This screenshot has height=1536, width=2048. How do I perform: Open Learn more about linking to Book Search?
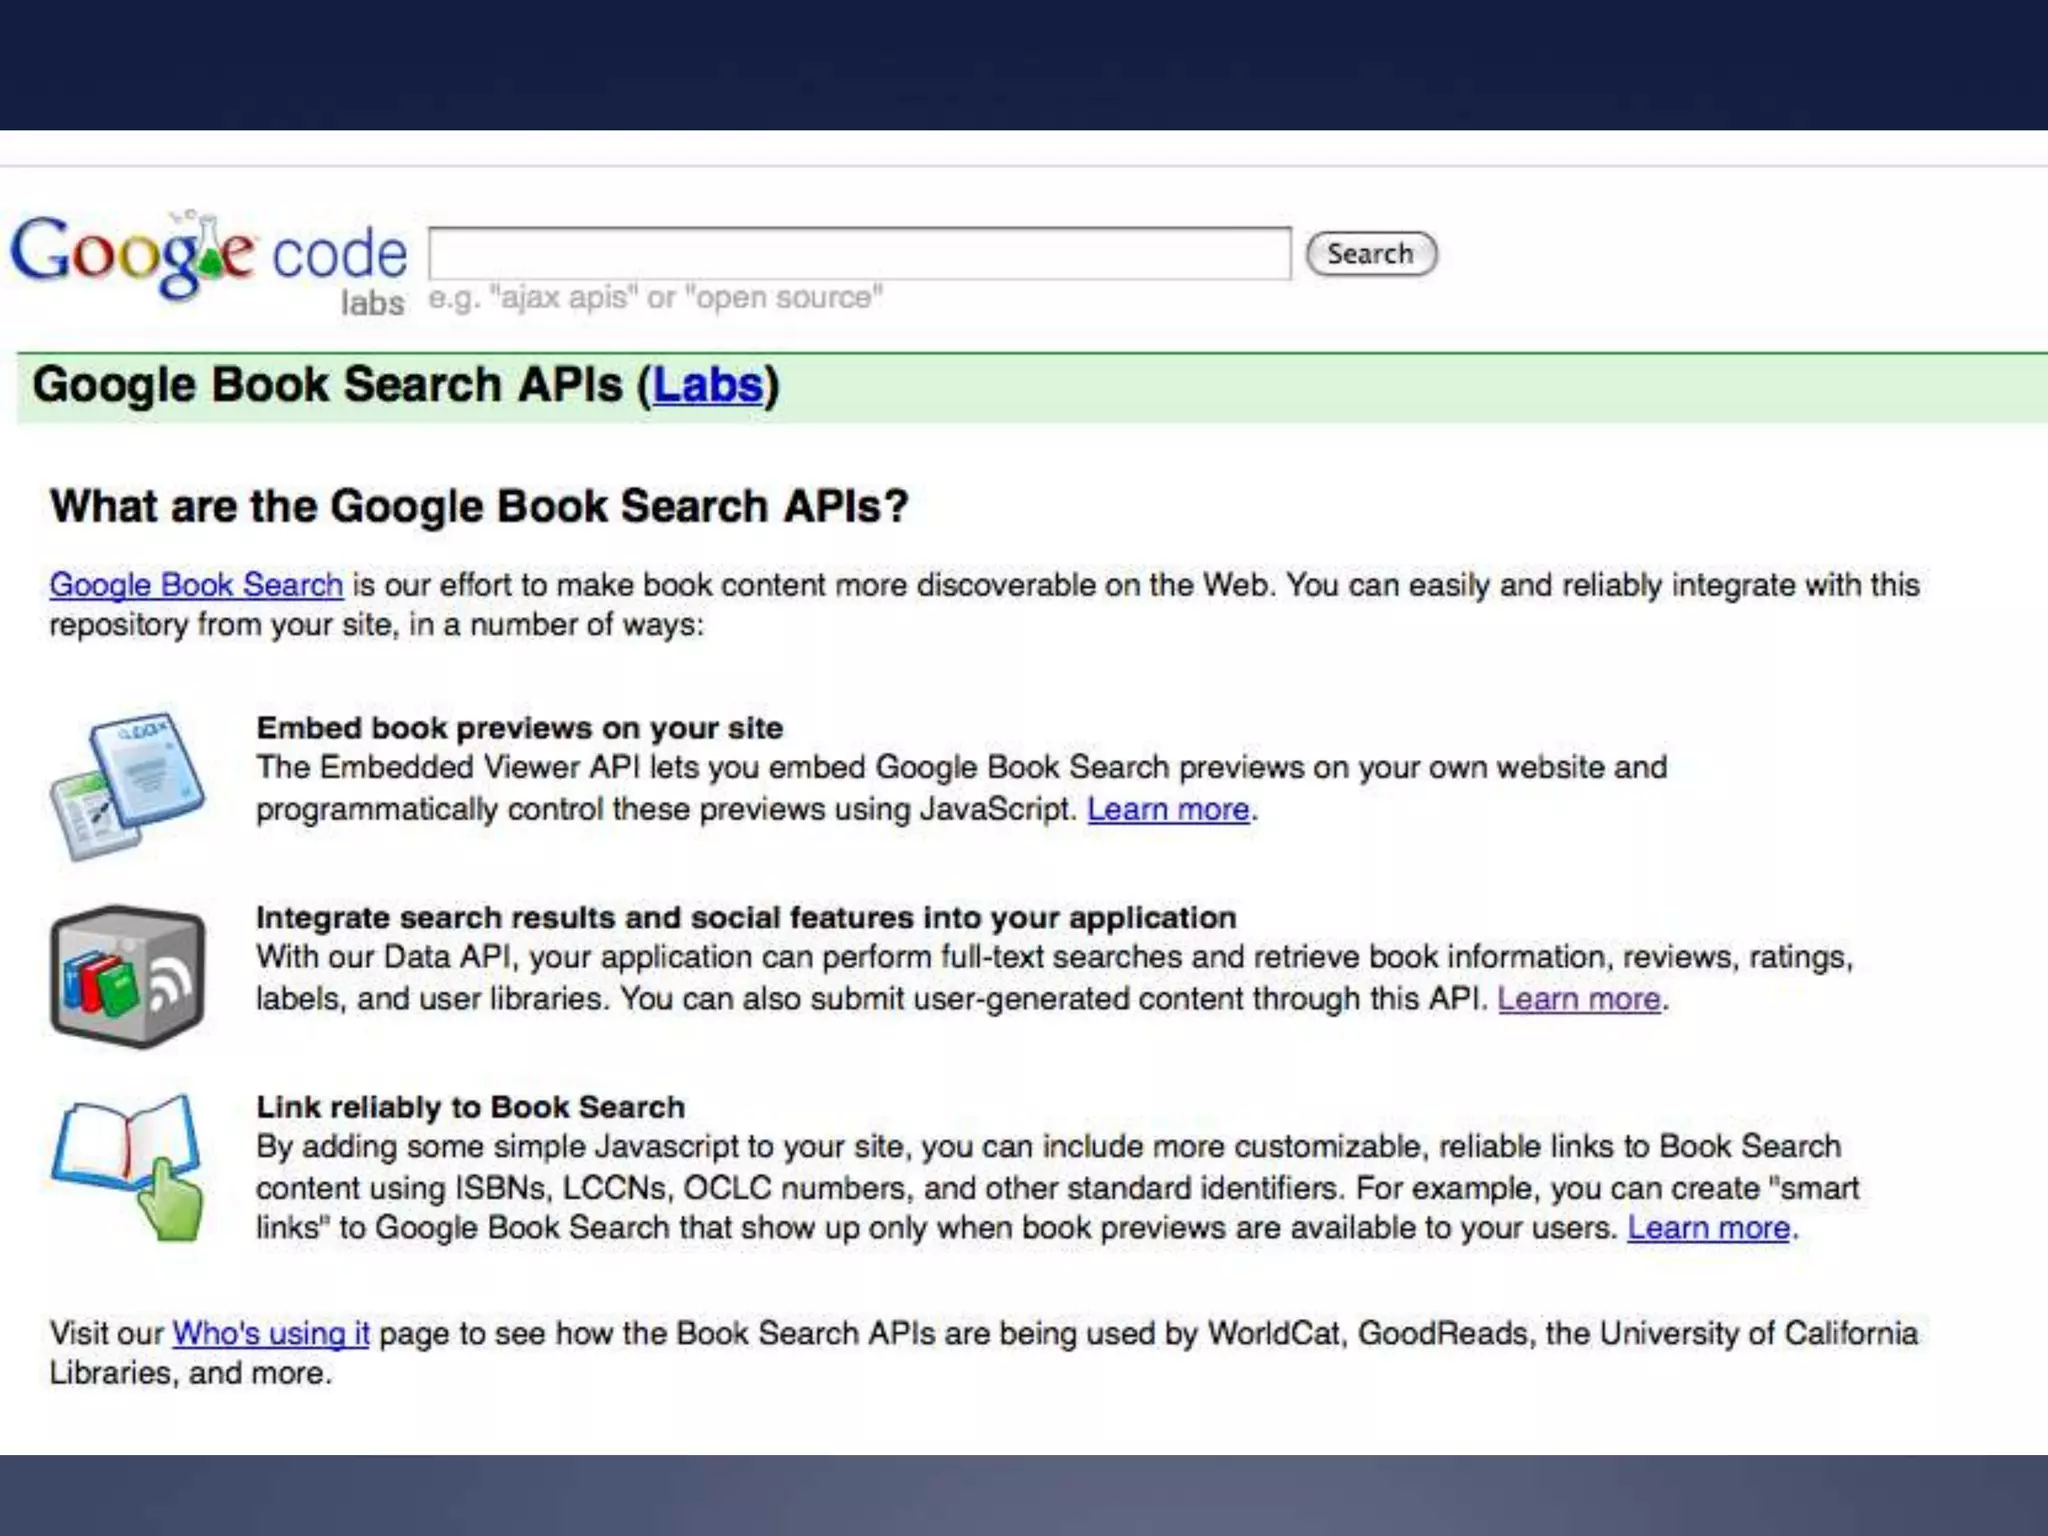pyautogui.click(x=1708, y=1228)
